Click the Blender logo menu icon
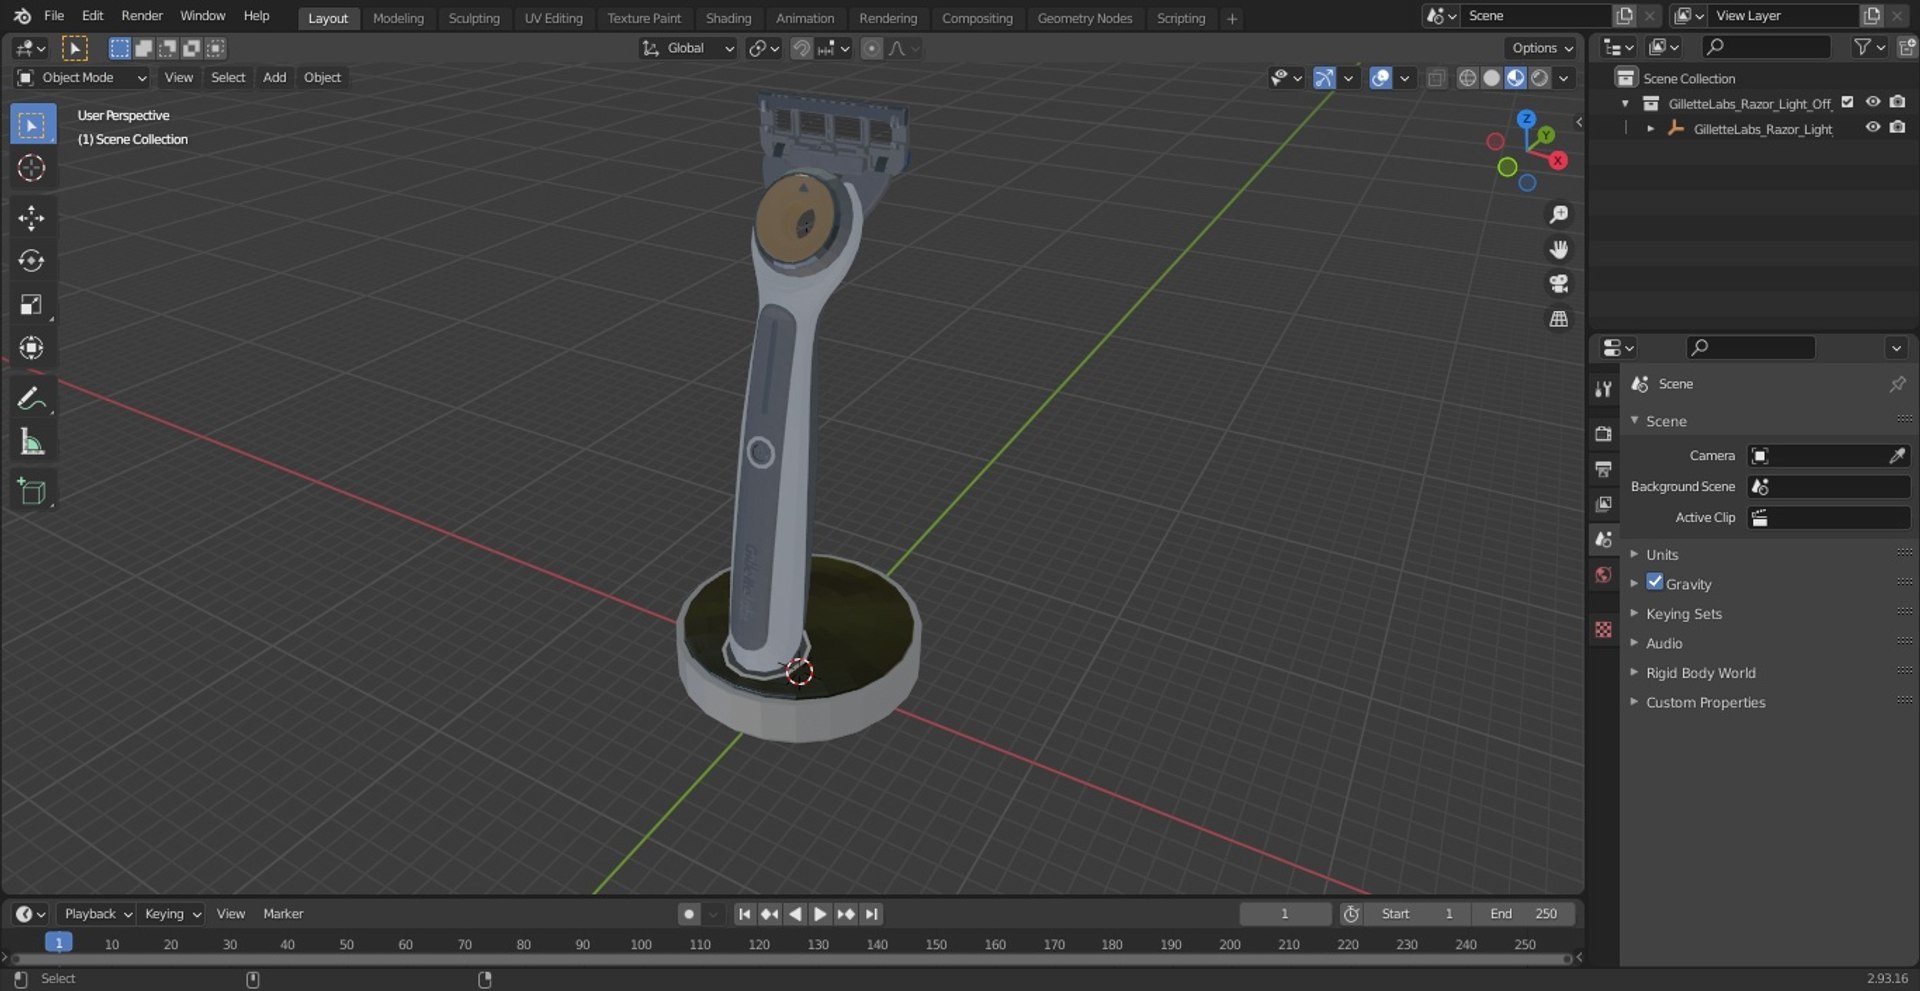 22,16
